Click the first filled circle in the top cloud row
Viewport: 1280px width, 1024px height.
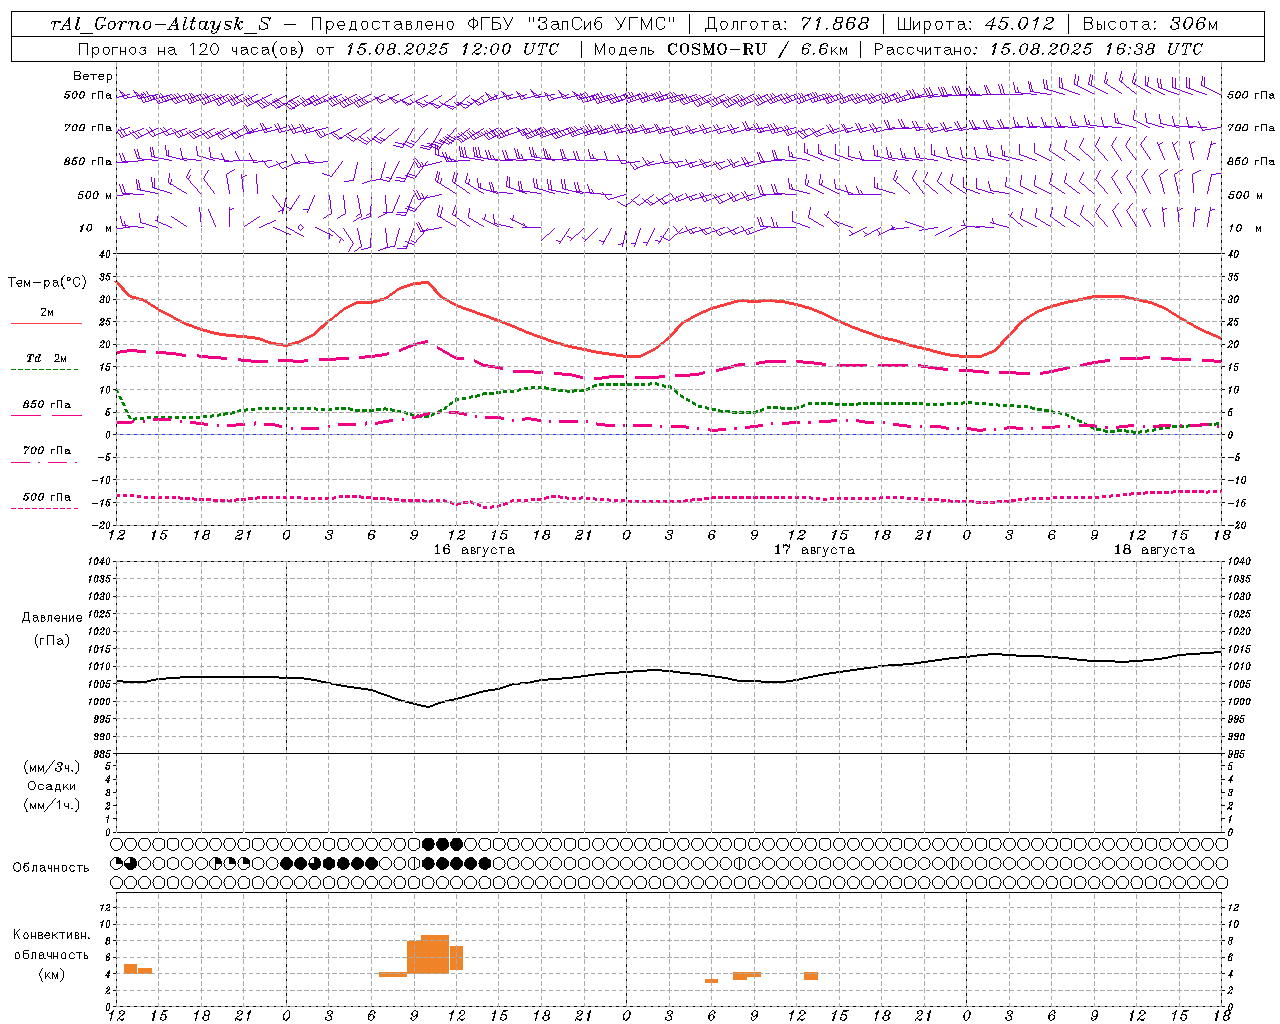(x=429, y=844)
